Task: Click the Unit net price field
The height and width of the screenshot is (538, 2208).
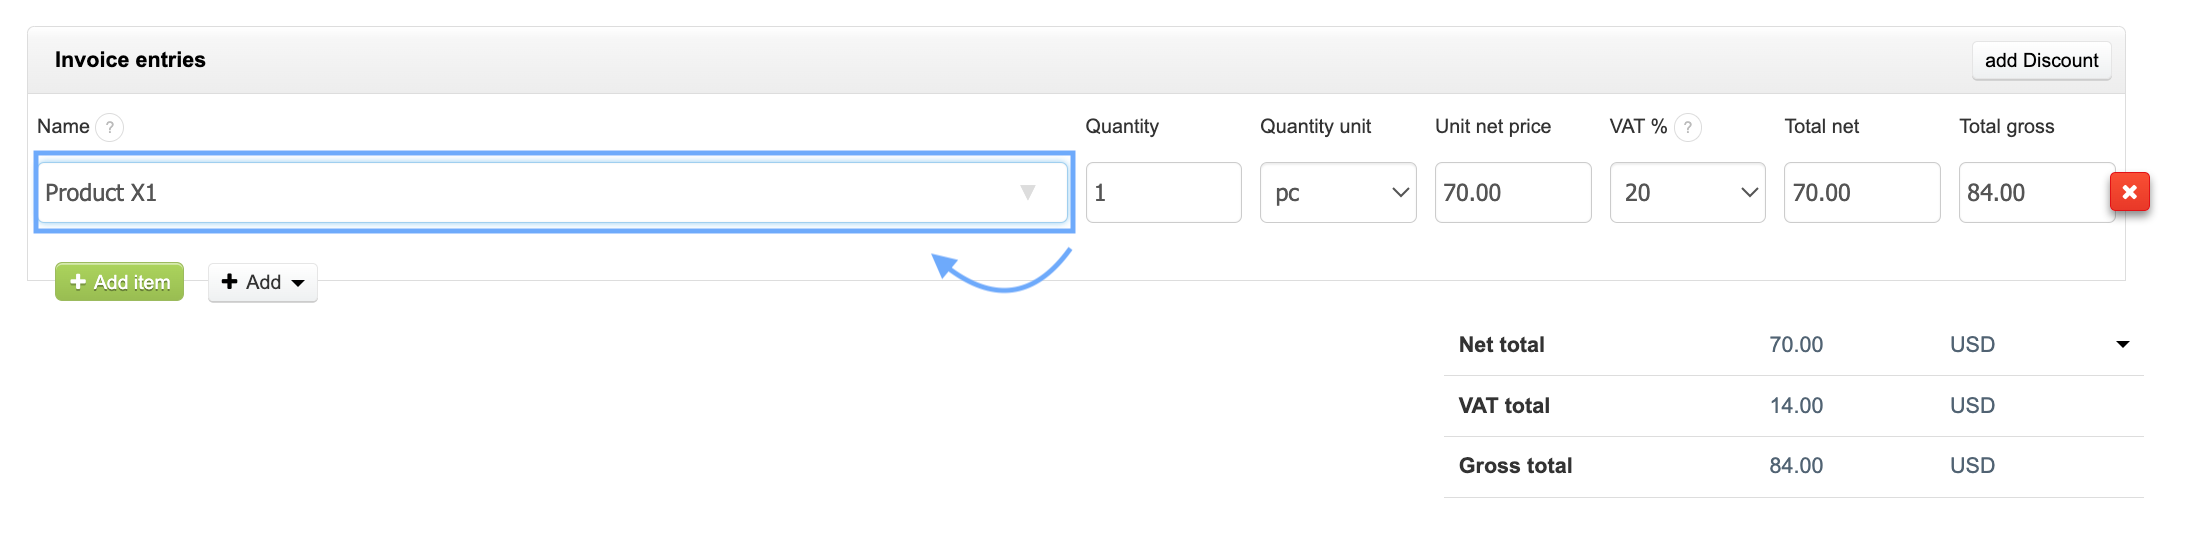Action: (x=1512, y=192)
